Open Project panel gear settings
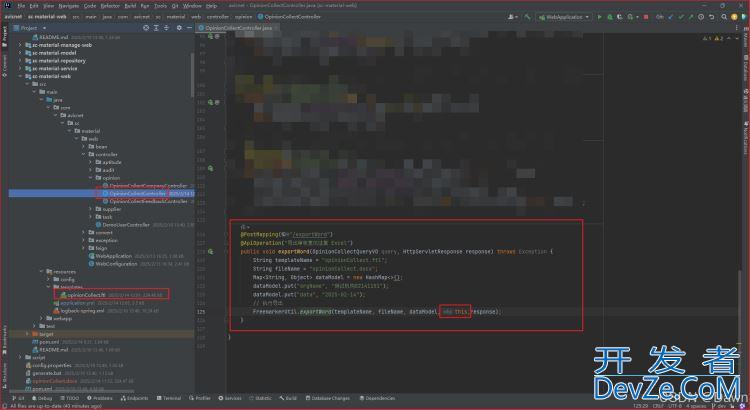This screenshot has height=410, width=750. pos(179,28)
